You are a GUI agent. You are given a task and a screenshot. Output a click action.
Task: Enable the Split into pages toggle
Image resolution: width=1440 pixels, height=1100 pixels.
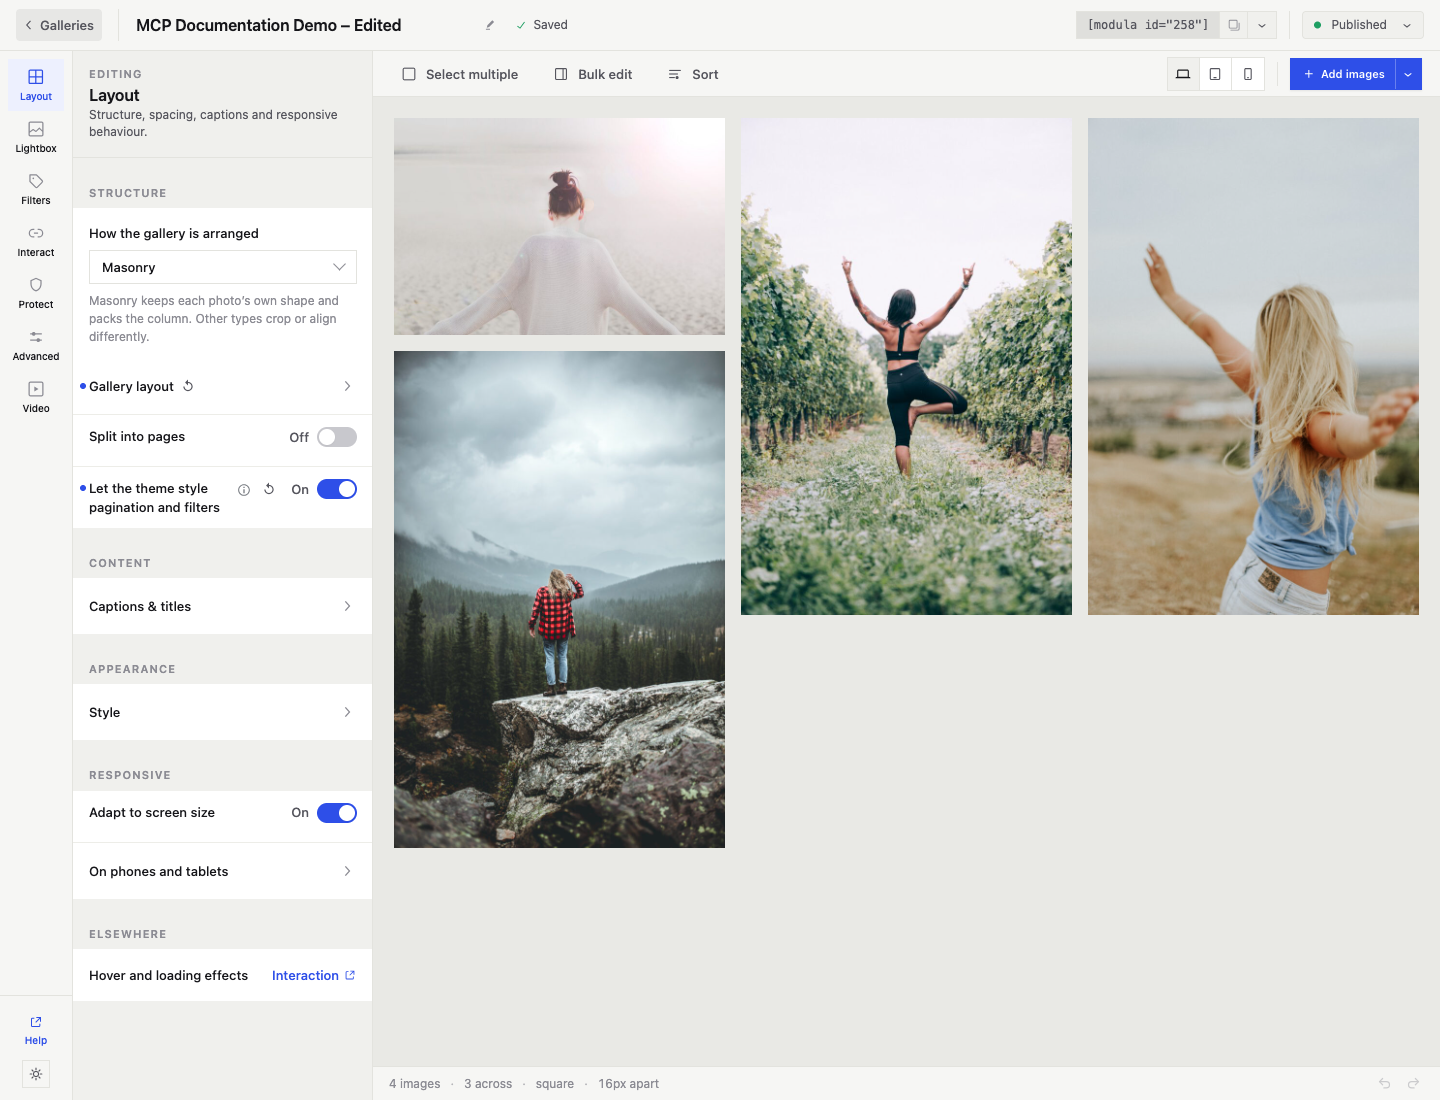[337, 437]
